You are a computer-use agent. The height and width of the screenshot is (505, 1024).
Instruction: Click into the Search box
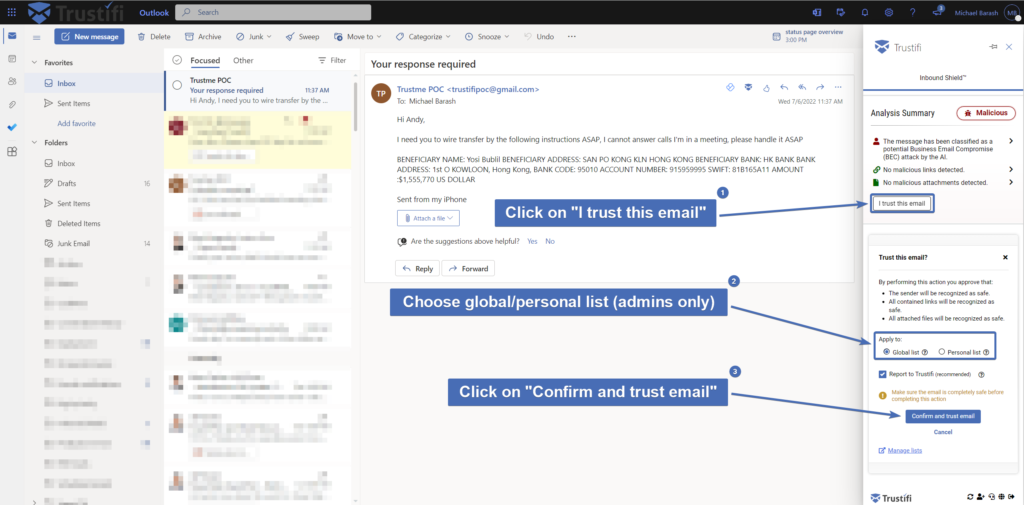(273, 12)
